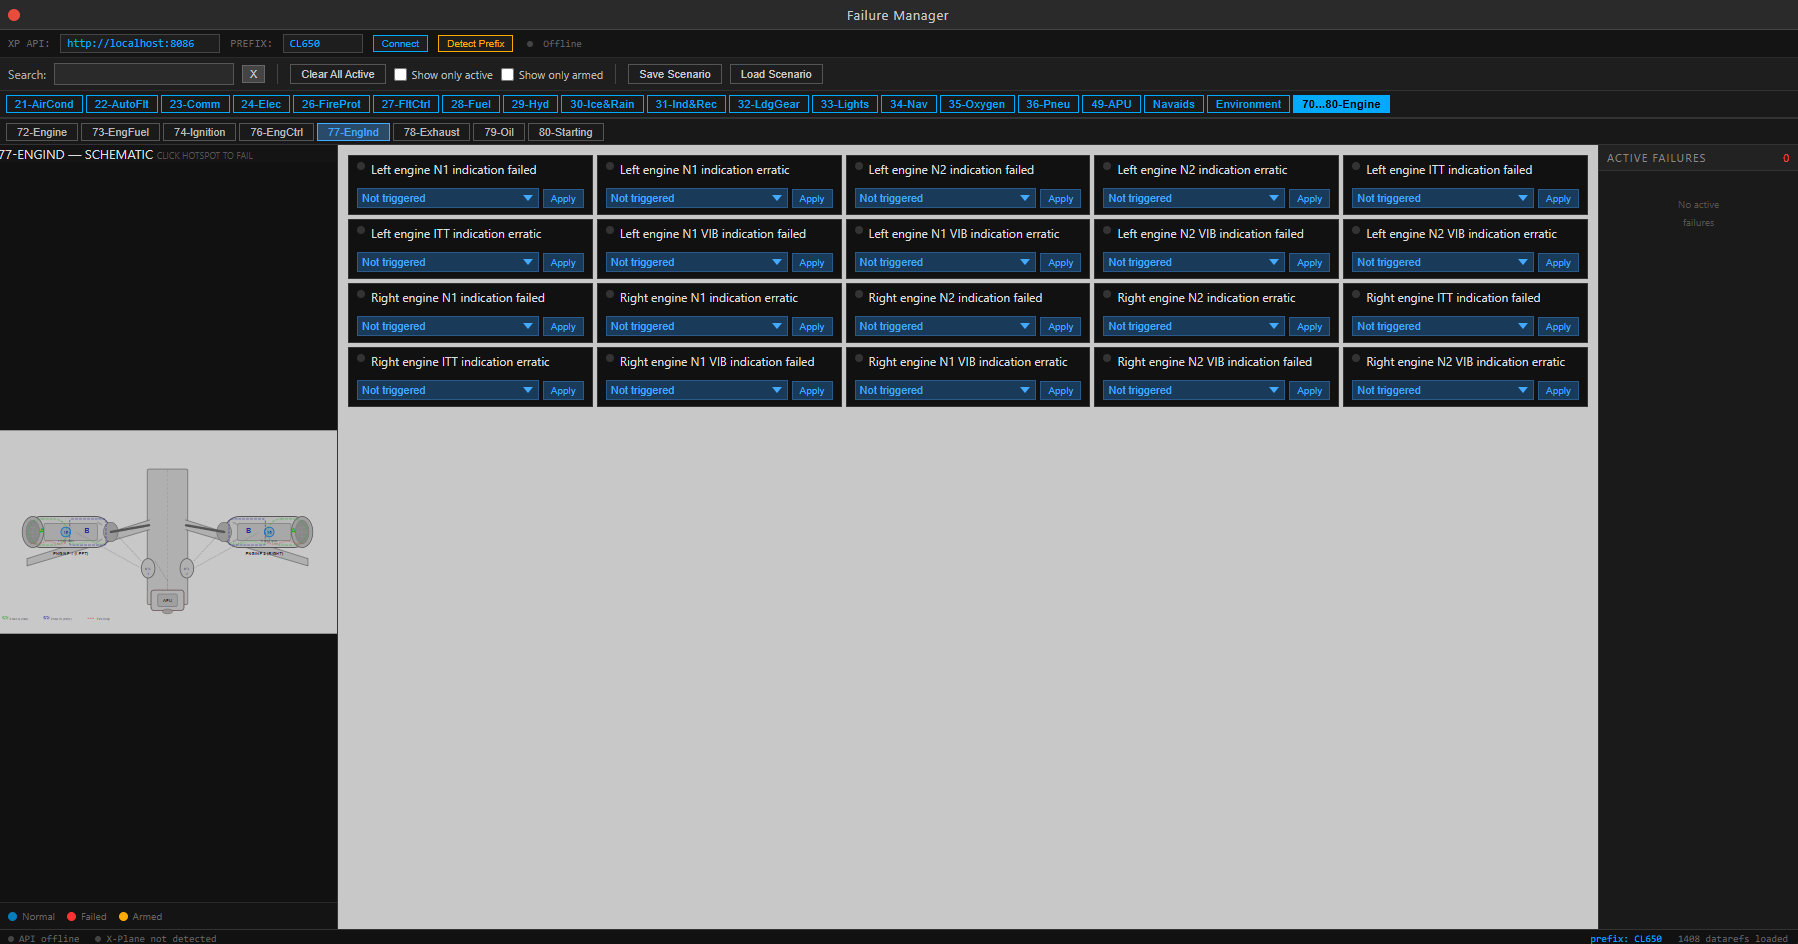Clear the search with the X button
The width and height of the screenshot is (1798, 944).
253,74
